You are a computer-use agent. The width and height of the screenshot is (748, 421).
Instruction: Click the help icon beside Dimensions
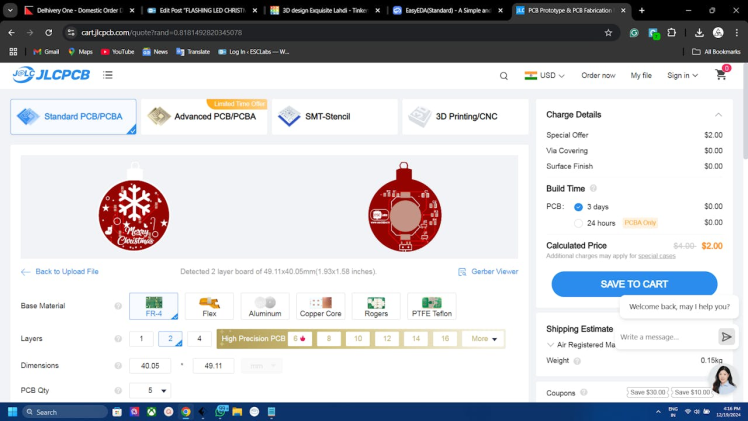point(118,366)
